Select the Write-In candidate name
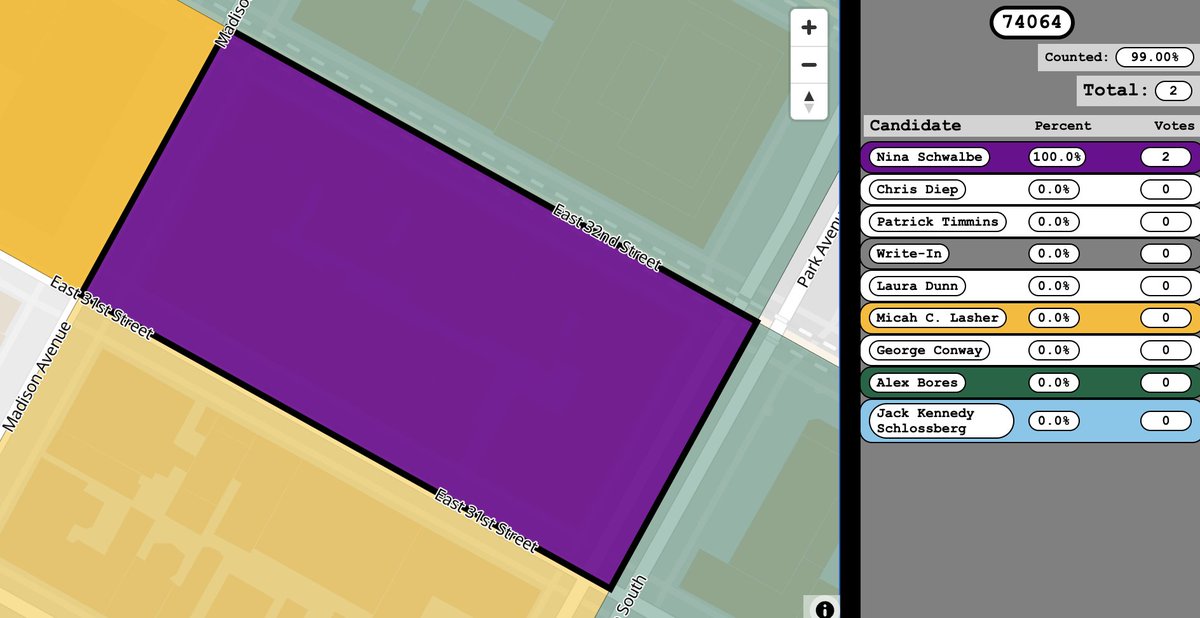 pos(908,253)
